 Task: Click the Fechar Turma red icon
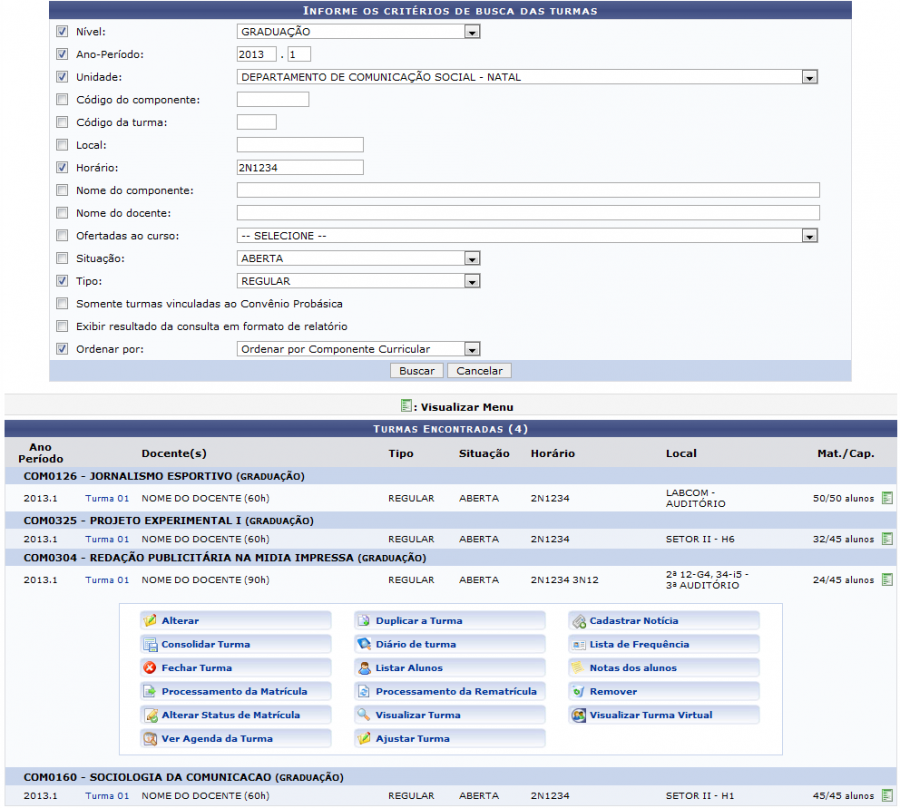pyautogui.click(x=150, y=668)
